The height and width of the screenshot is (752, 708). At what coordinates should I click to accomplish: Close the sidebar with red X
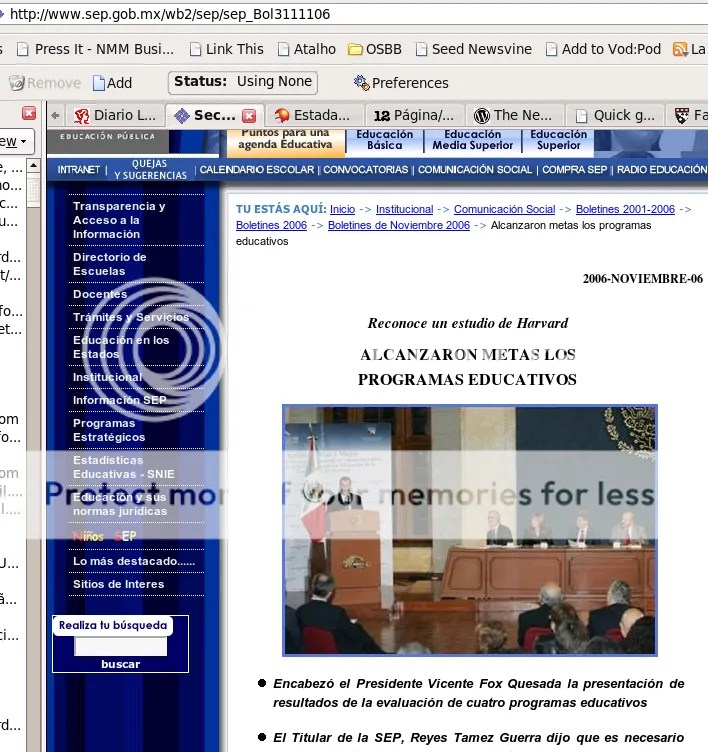click(29, 113)
